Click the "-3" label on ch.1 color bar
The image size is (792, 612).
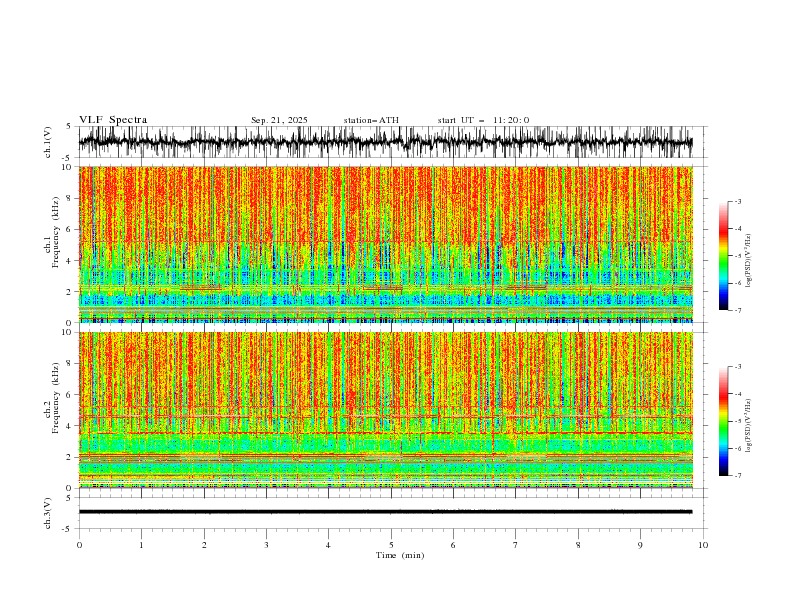click(738, 201)
